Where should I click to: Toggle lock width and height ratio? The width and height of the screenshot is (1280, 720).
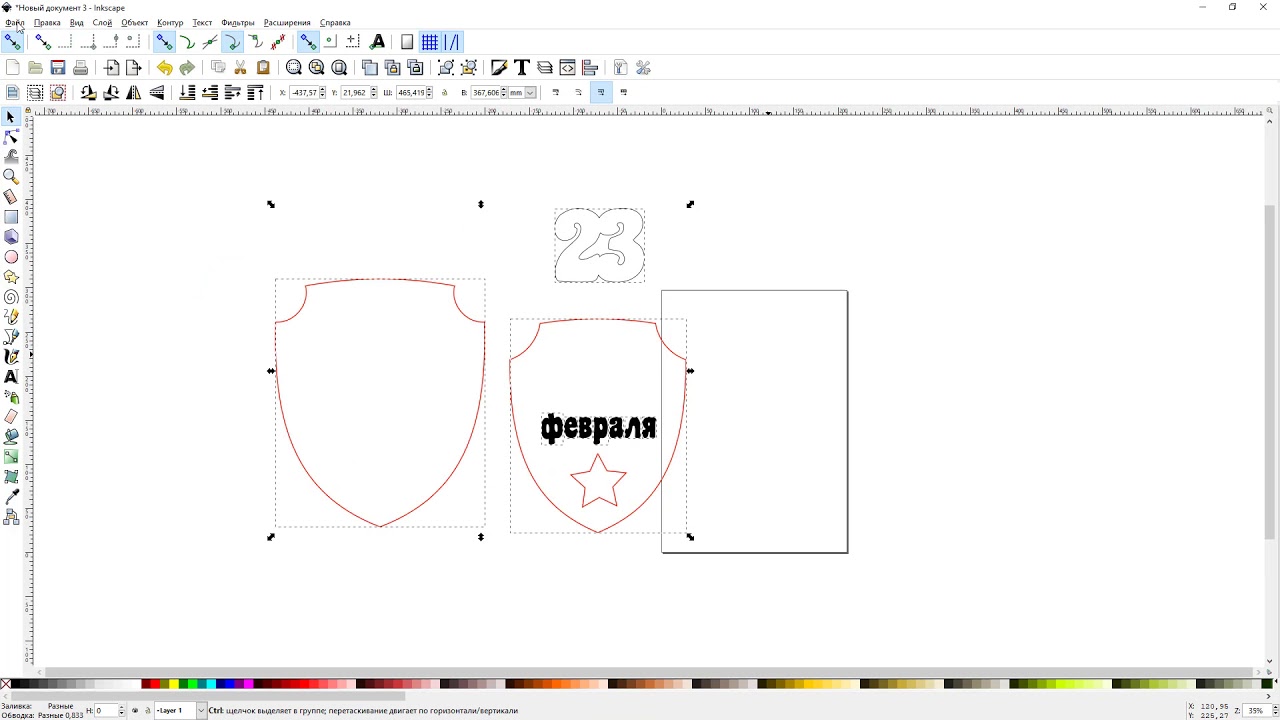(445, 93)
